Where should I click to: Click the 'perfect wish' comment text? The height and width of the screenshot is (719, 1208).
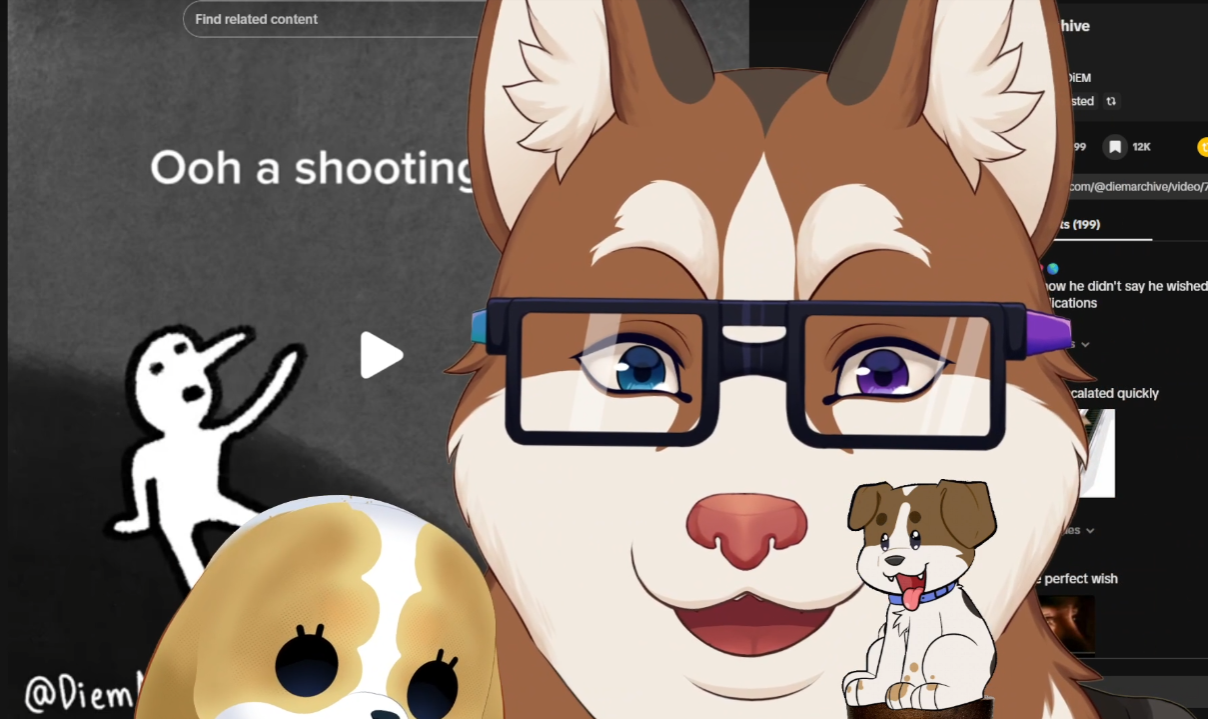[1081, 579]
